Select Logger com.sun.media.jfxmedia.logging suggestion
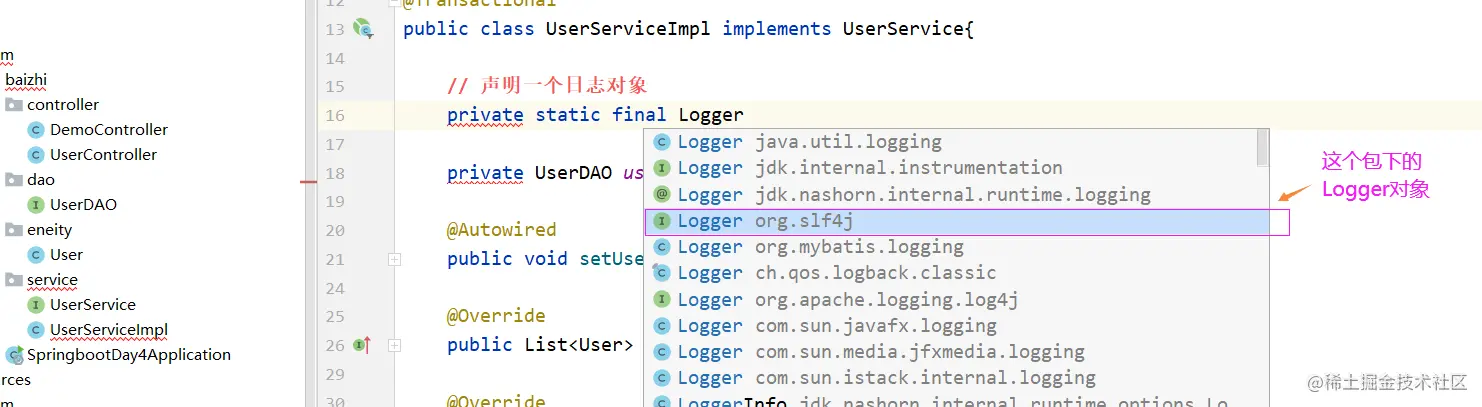 pos(956,352)
